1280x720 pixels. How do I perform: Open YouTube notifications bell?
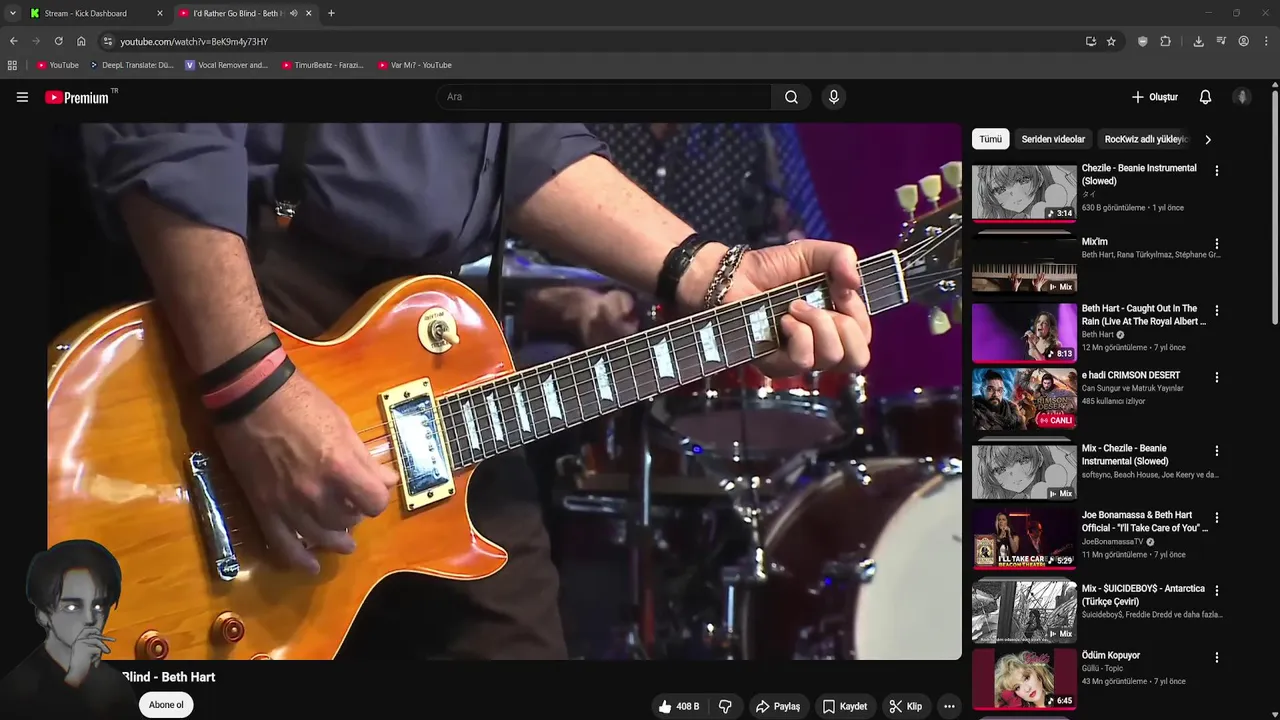click(x=1205, y=97)
